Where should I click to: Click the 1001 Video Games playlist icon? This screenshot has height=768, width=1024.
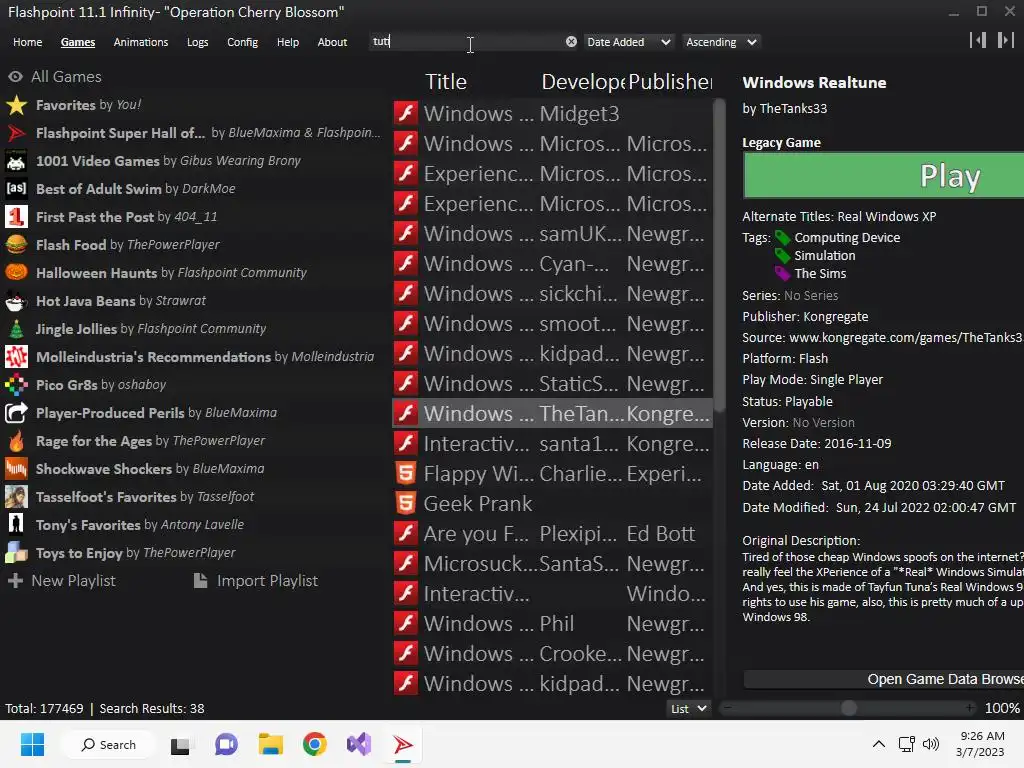tap(16, 161)
